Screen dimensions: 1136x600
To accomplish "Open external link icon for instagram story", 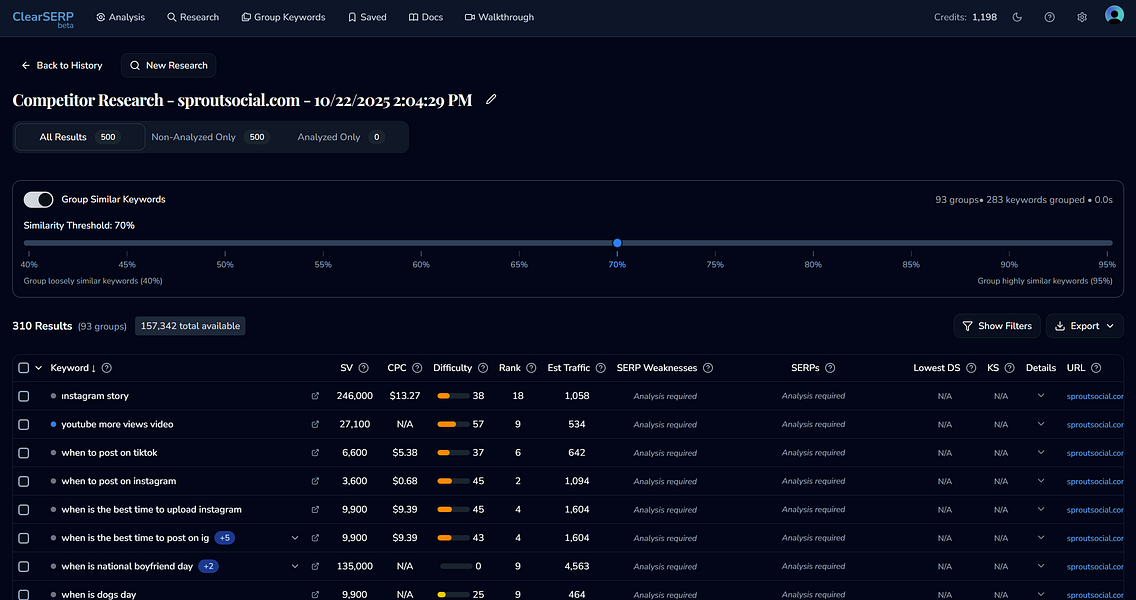I will [315, 396].
